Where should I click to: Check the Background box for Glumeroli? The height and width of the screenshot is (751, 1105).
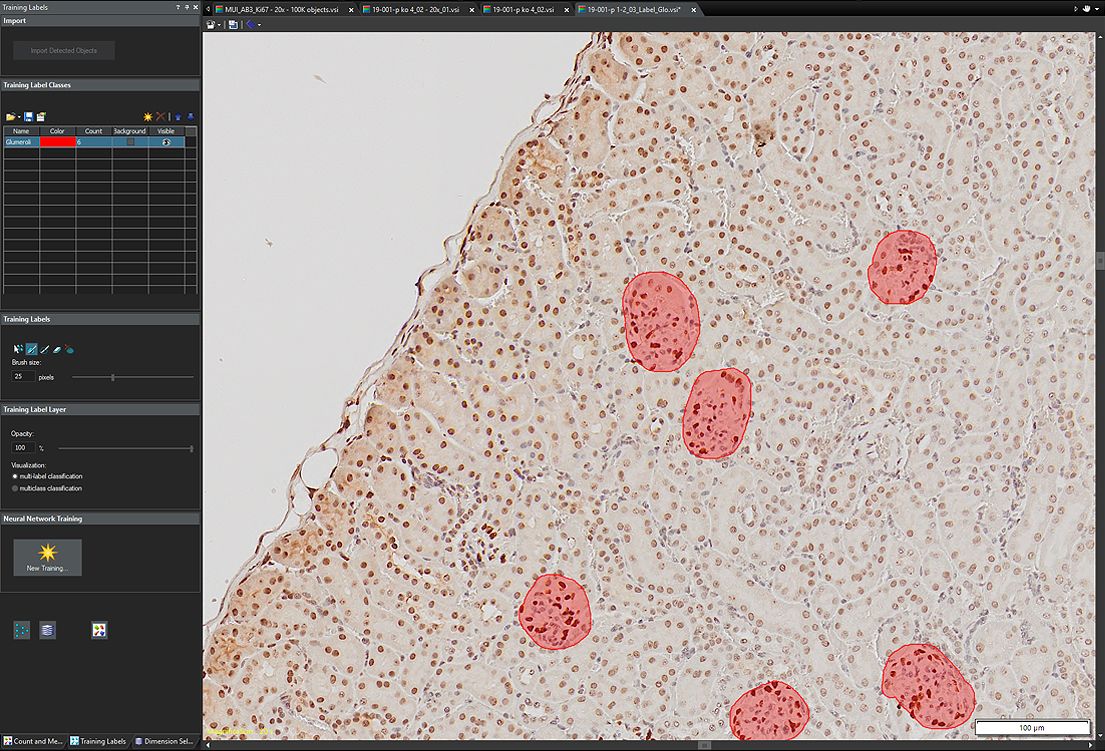pos(130,143)
